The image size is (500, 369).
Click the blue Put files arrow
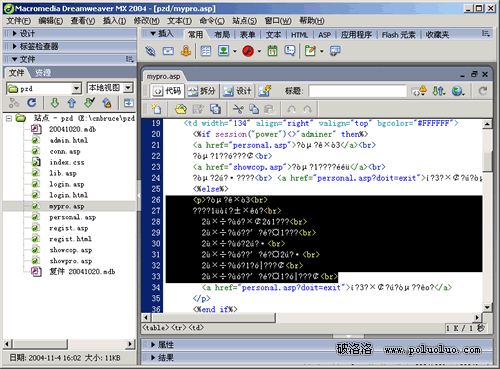coord(72,103)
